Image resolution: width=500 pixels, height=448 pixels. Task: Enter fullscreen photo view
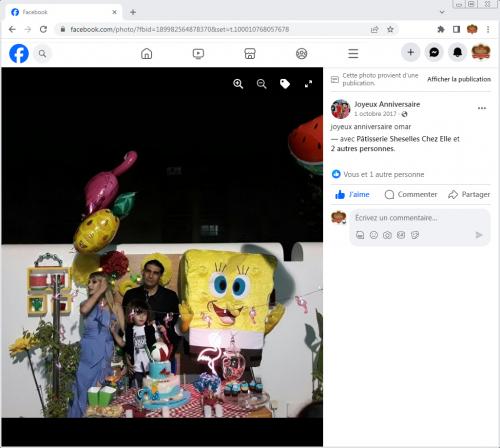coord(308,84)
